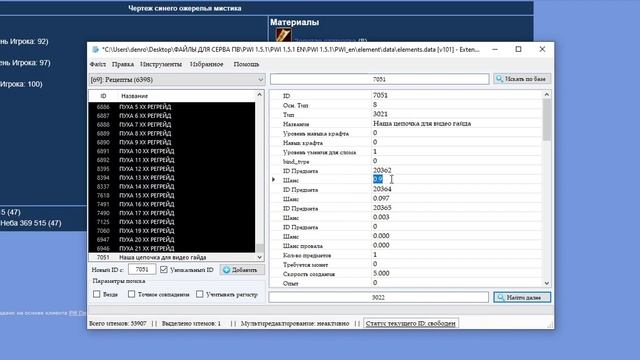Click Всего итемов: 33907 in status bar
The width and height of the screenshot is (640, 360).
(x=118, y=323)
